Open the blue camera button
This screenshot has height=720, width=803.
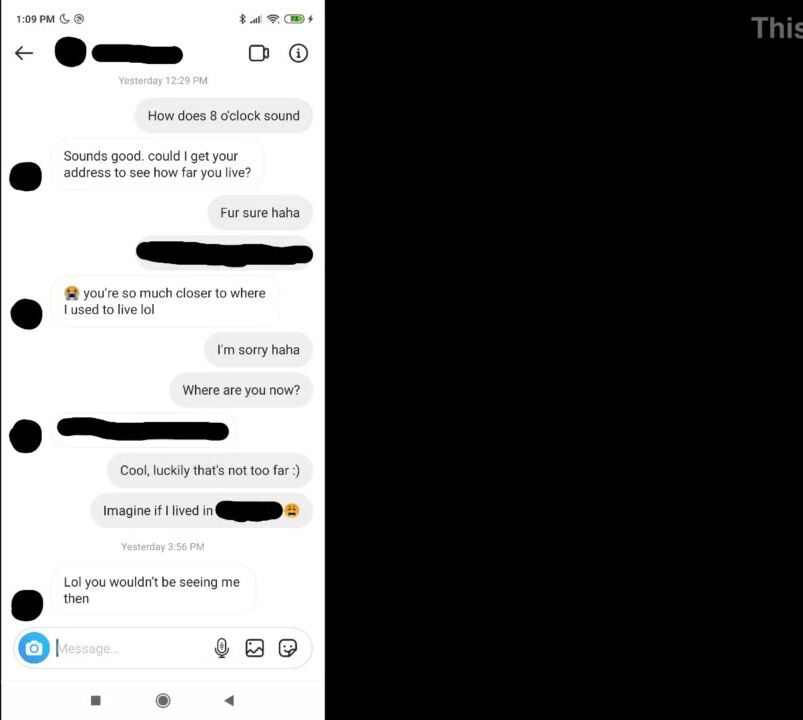(x=34, y=648)
